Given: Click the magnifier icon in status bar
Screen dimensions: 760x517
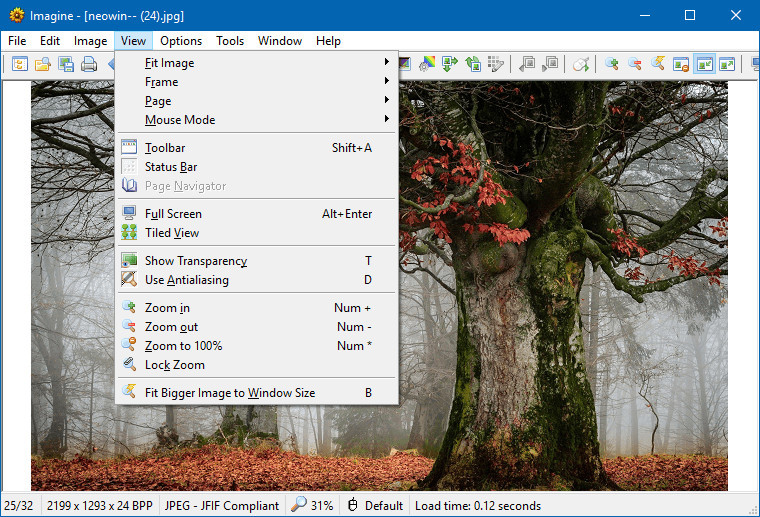Looking at the screenshot, I should (x=299, y=504).
